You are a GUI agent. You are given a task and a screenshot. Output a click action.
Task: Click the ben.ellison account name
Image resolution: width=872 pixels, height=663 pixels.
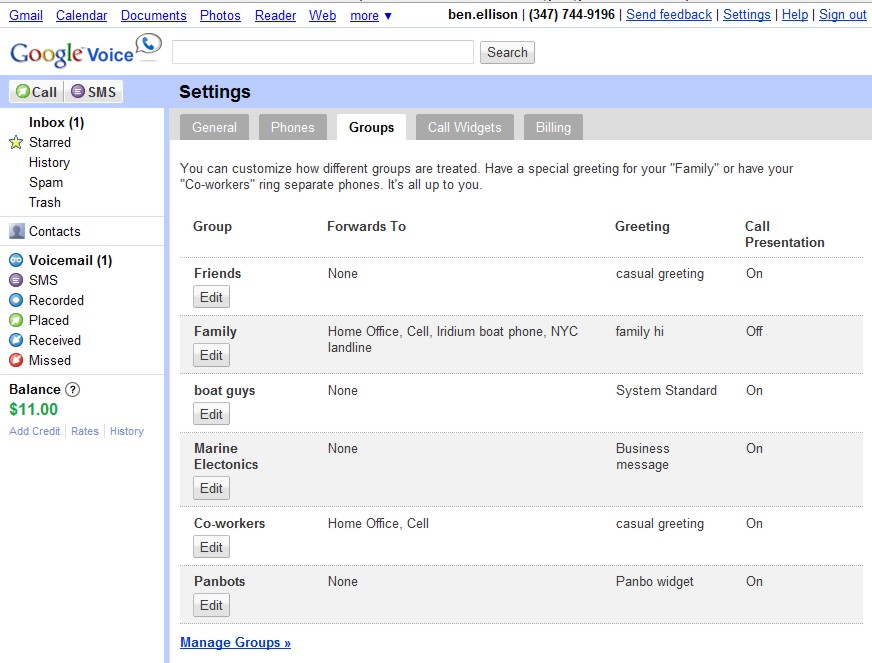[x=483, y=14]
